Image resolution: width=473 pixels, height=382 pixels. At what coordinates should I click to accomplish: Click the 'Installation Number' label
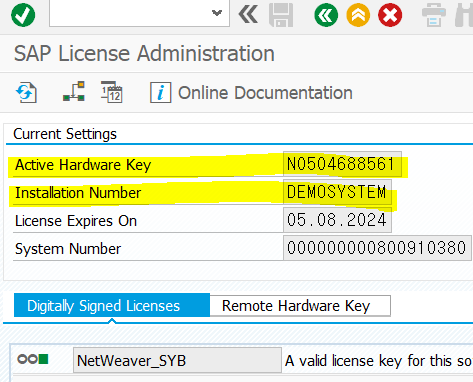[78, 193]
